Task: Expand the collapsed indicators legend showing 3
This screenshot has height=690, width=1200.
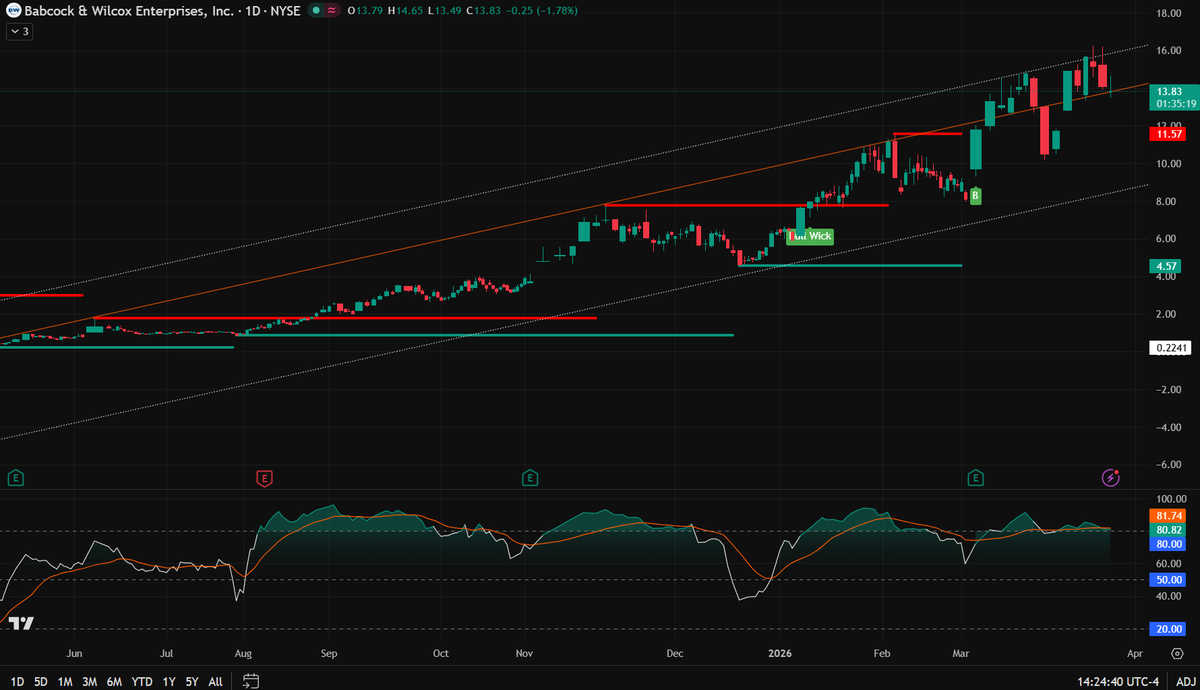Action: tap(20, 31)
